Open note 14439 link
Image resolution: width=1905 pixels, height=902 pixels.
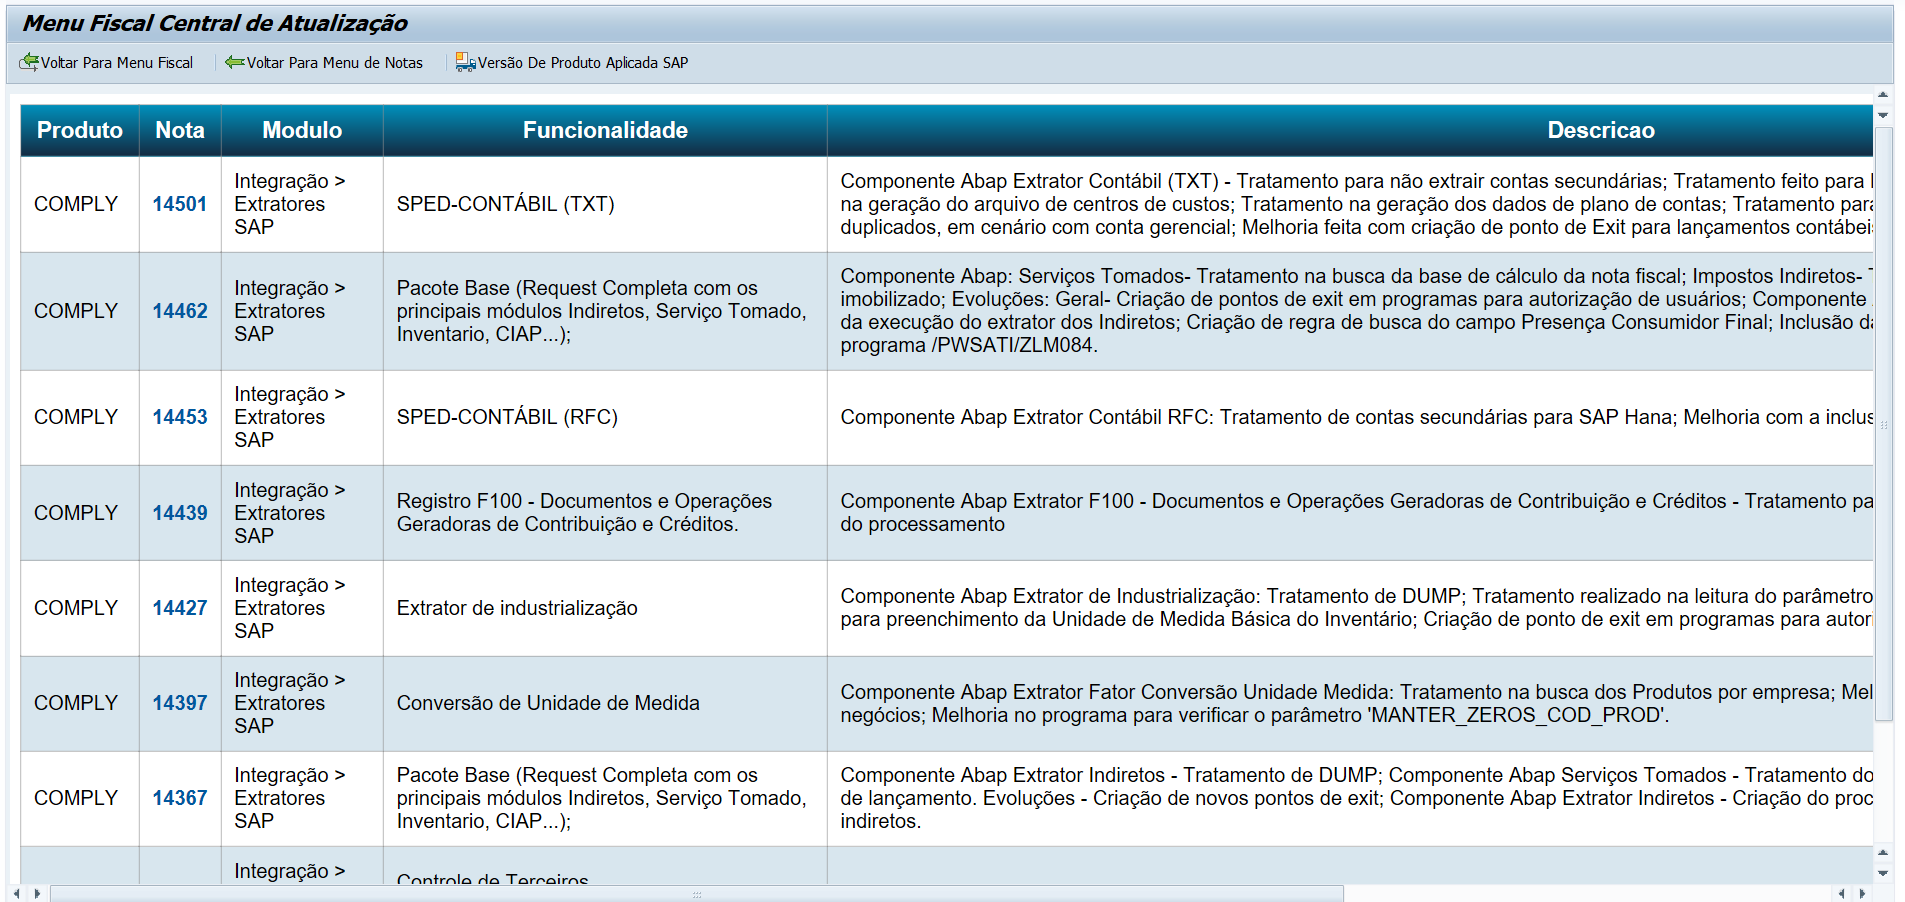tap(180, 513)
